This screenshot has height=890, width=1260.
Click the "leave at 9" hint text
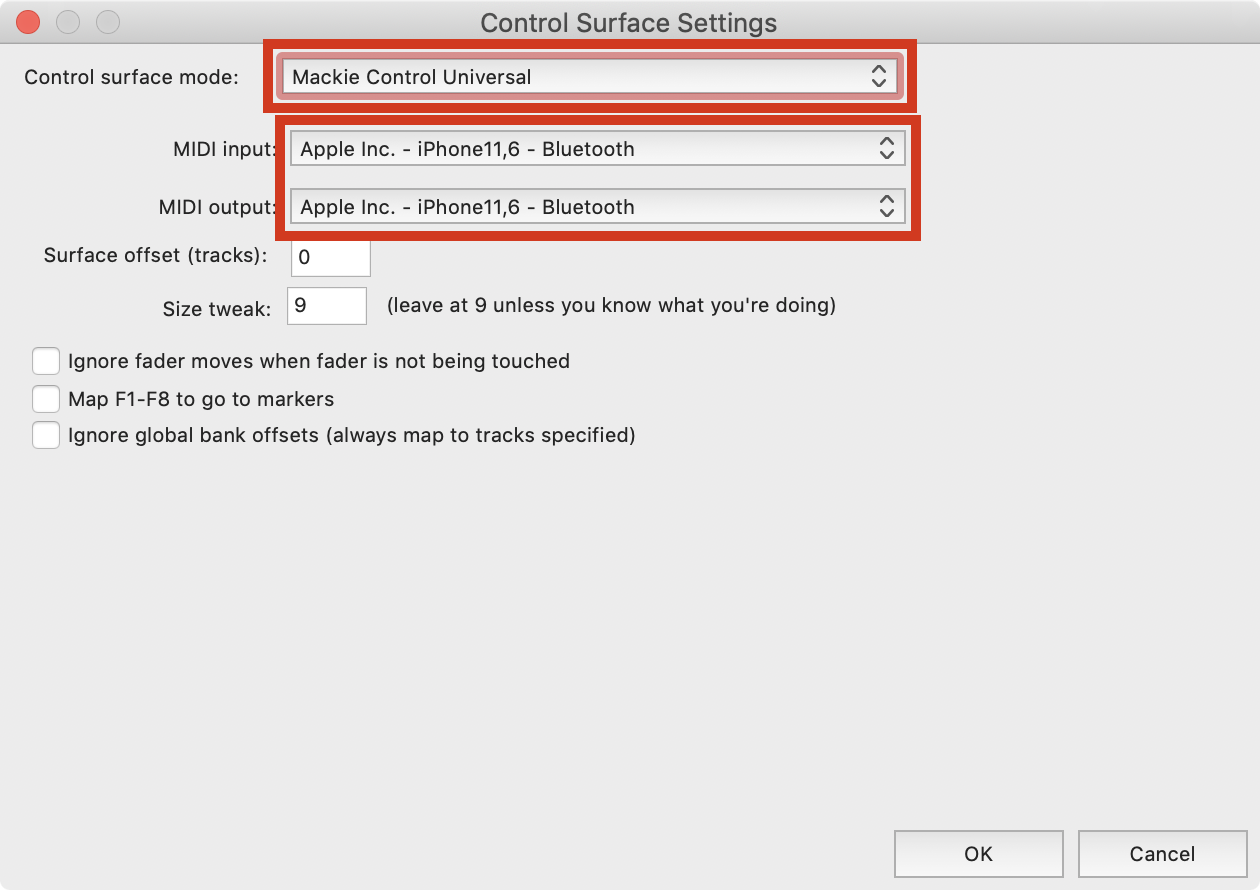coord(611,305)
